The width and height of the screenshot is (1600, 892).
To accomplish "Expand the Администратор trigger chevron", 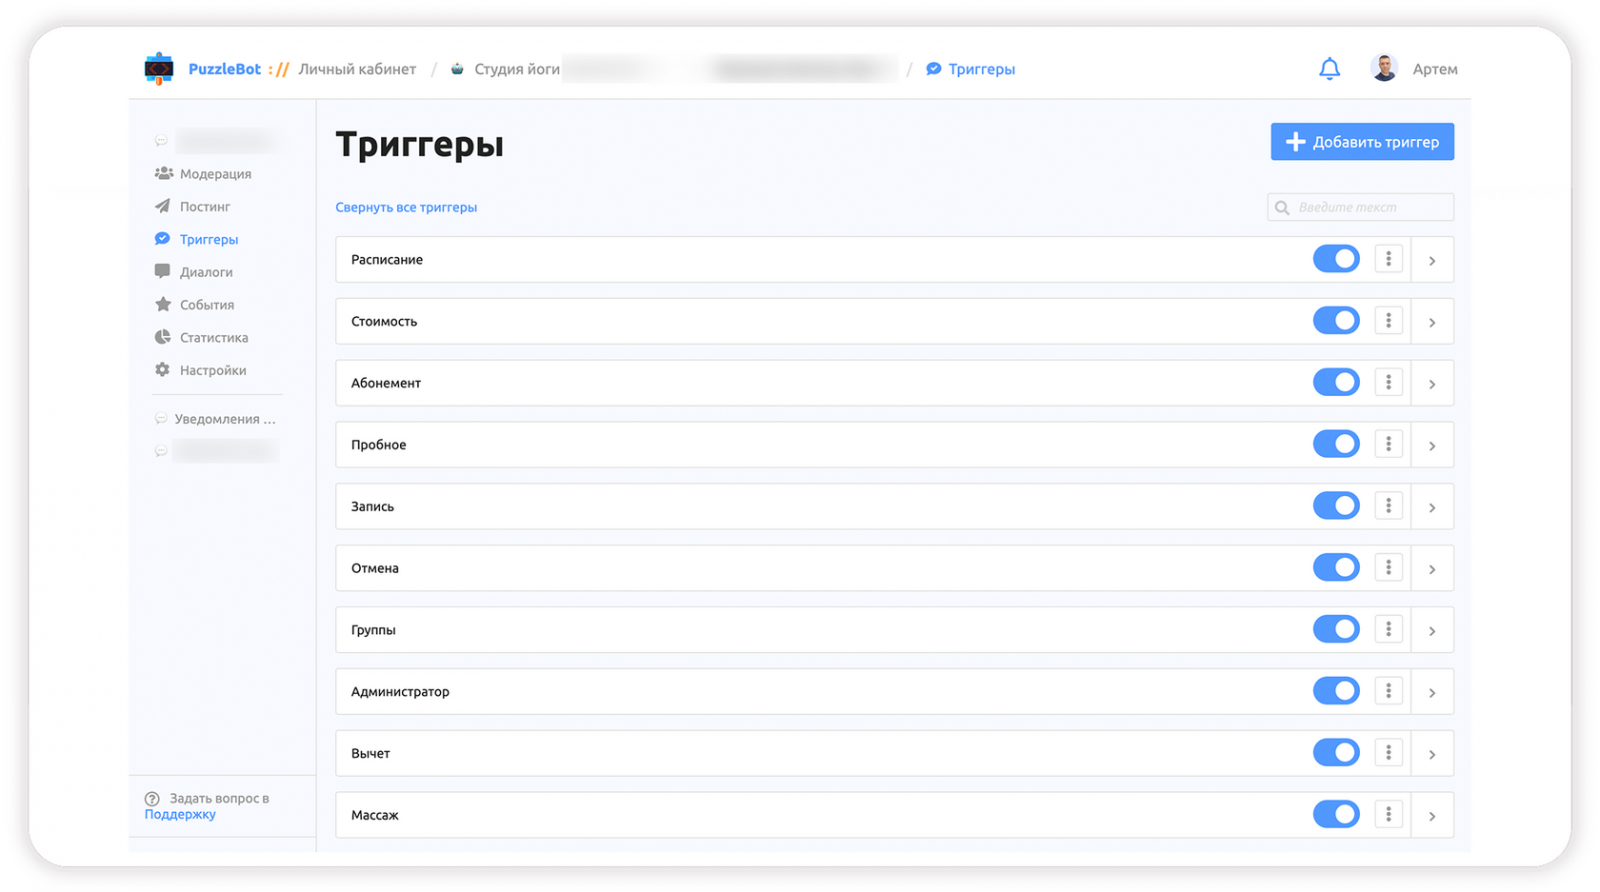I will [1432, 692].
